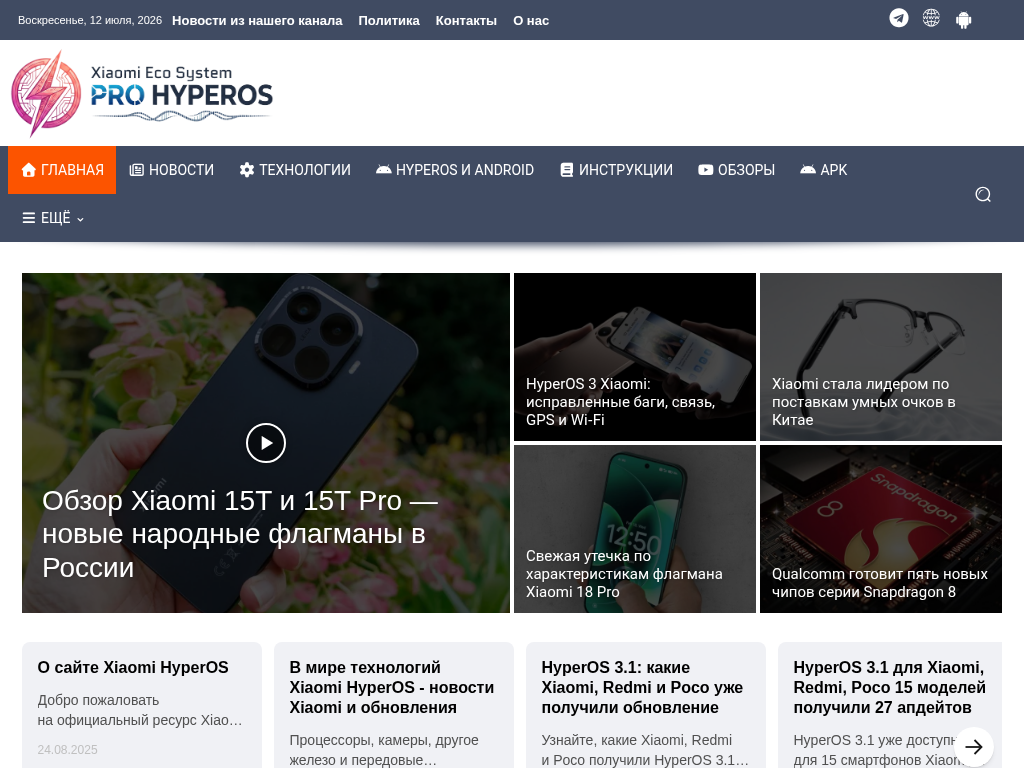
Task: Open the Новости section
Action: (x=172, y=170)
